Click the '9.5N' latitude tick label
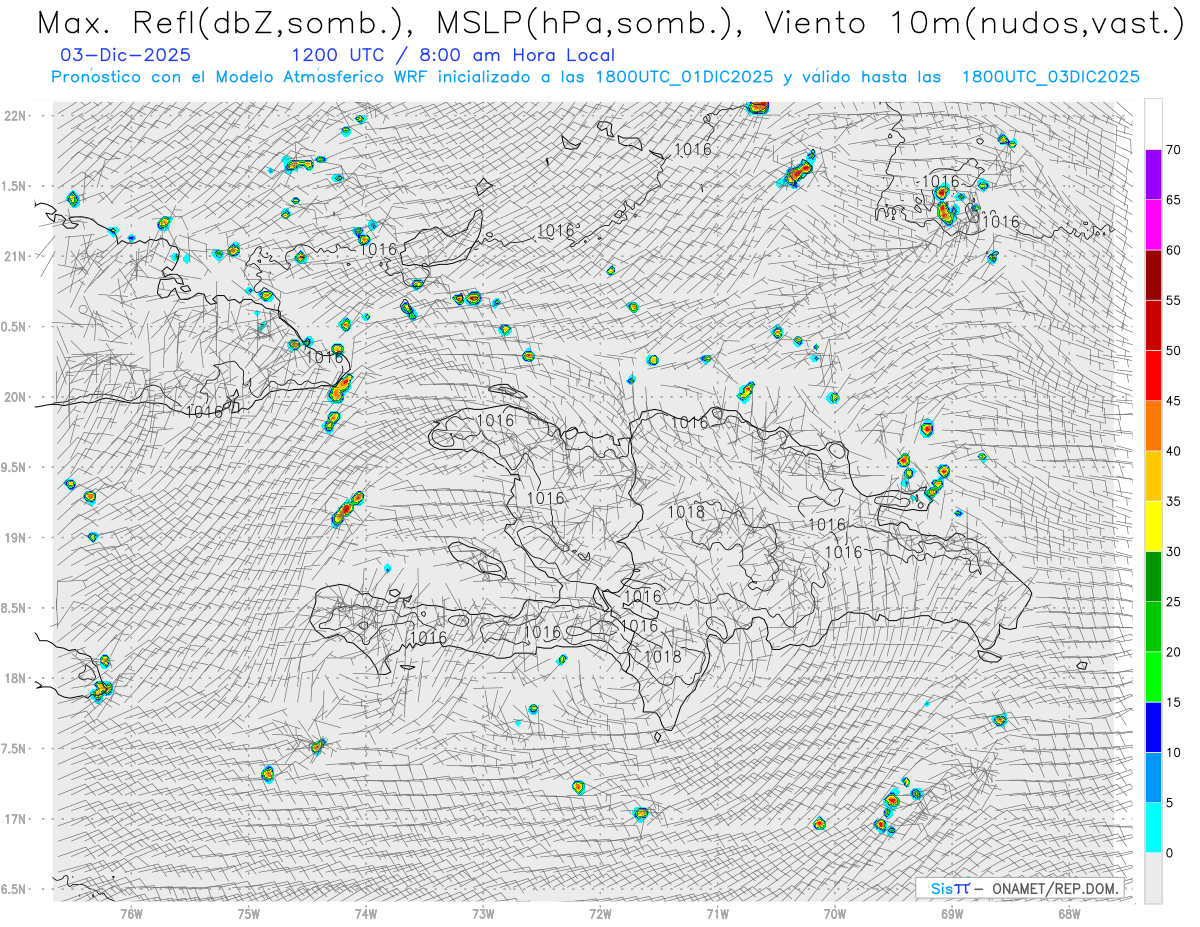This screenshot has width=1200, height=927. pyautogui.click(x=15, y=467)
